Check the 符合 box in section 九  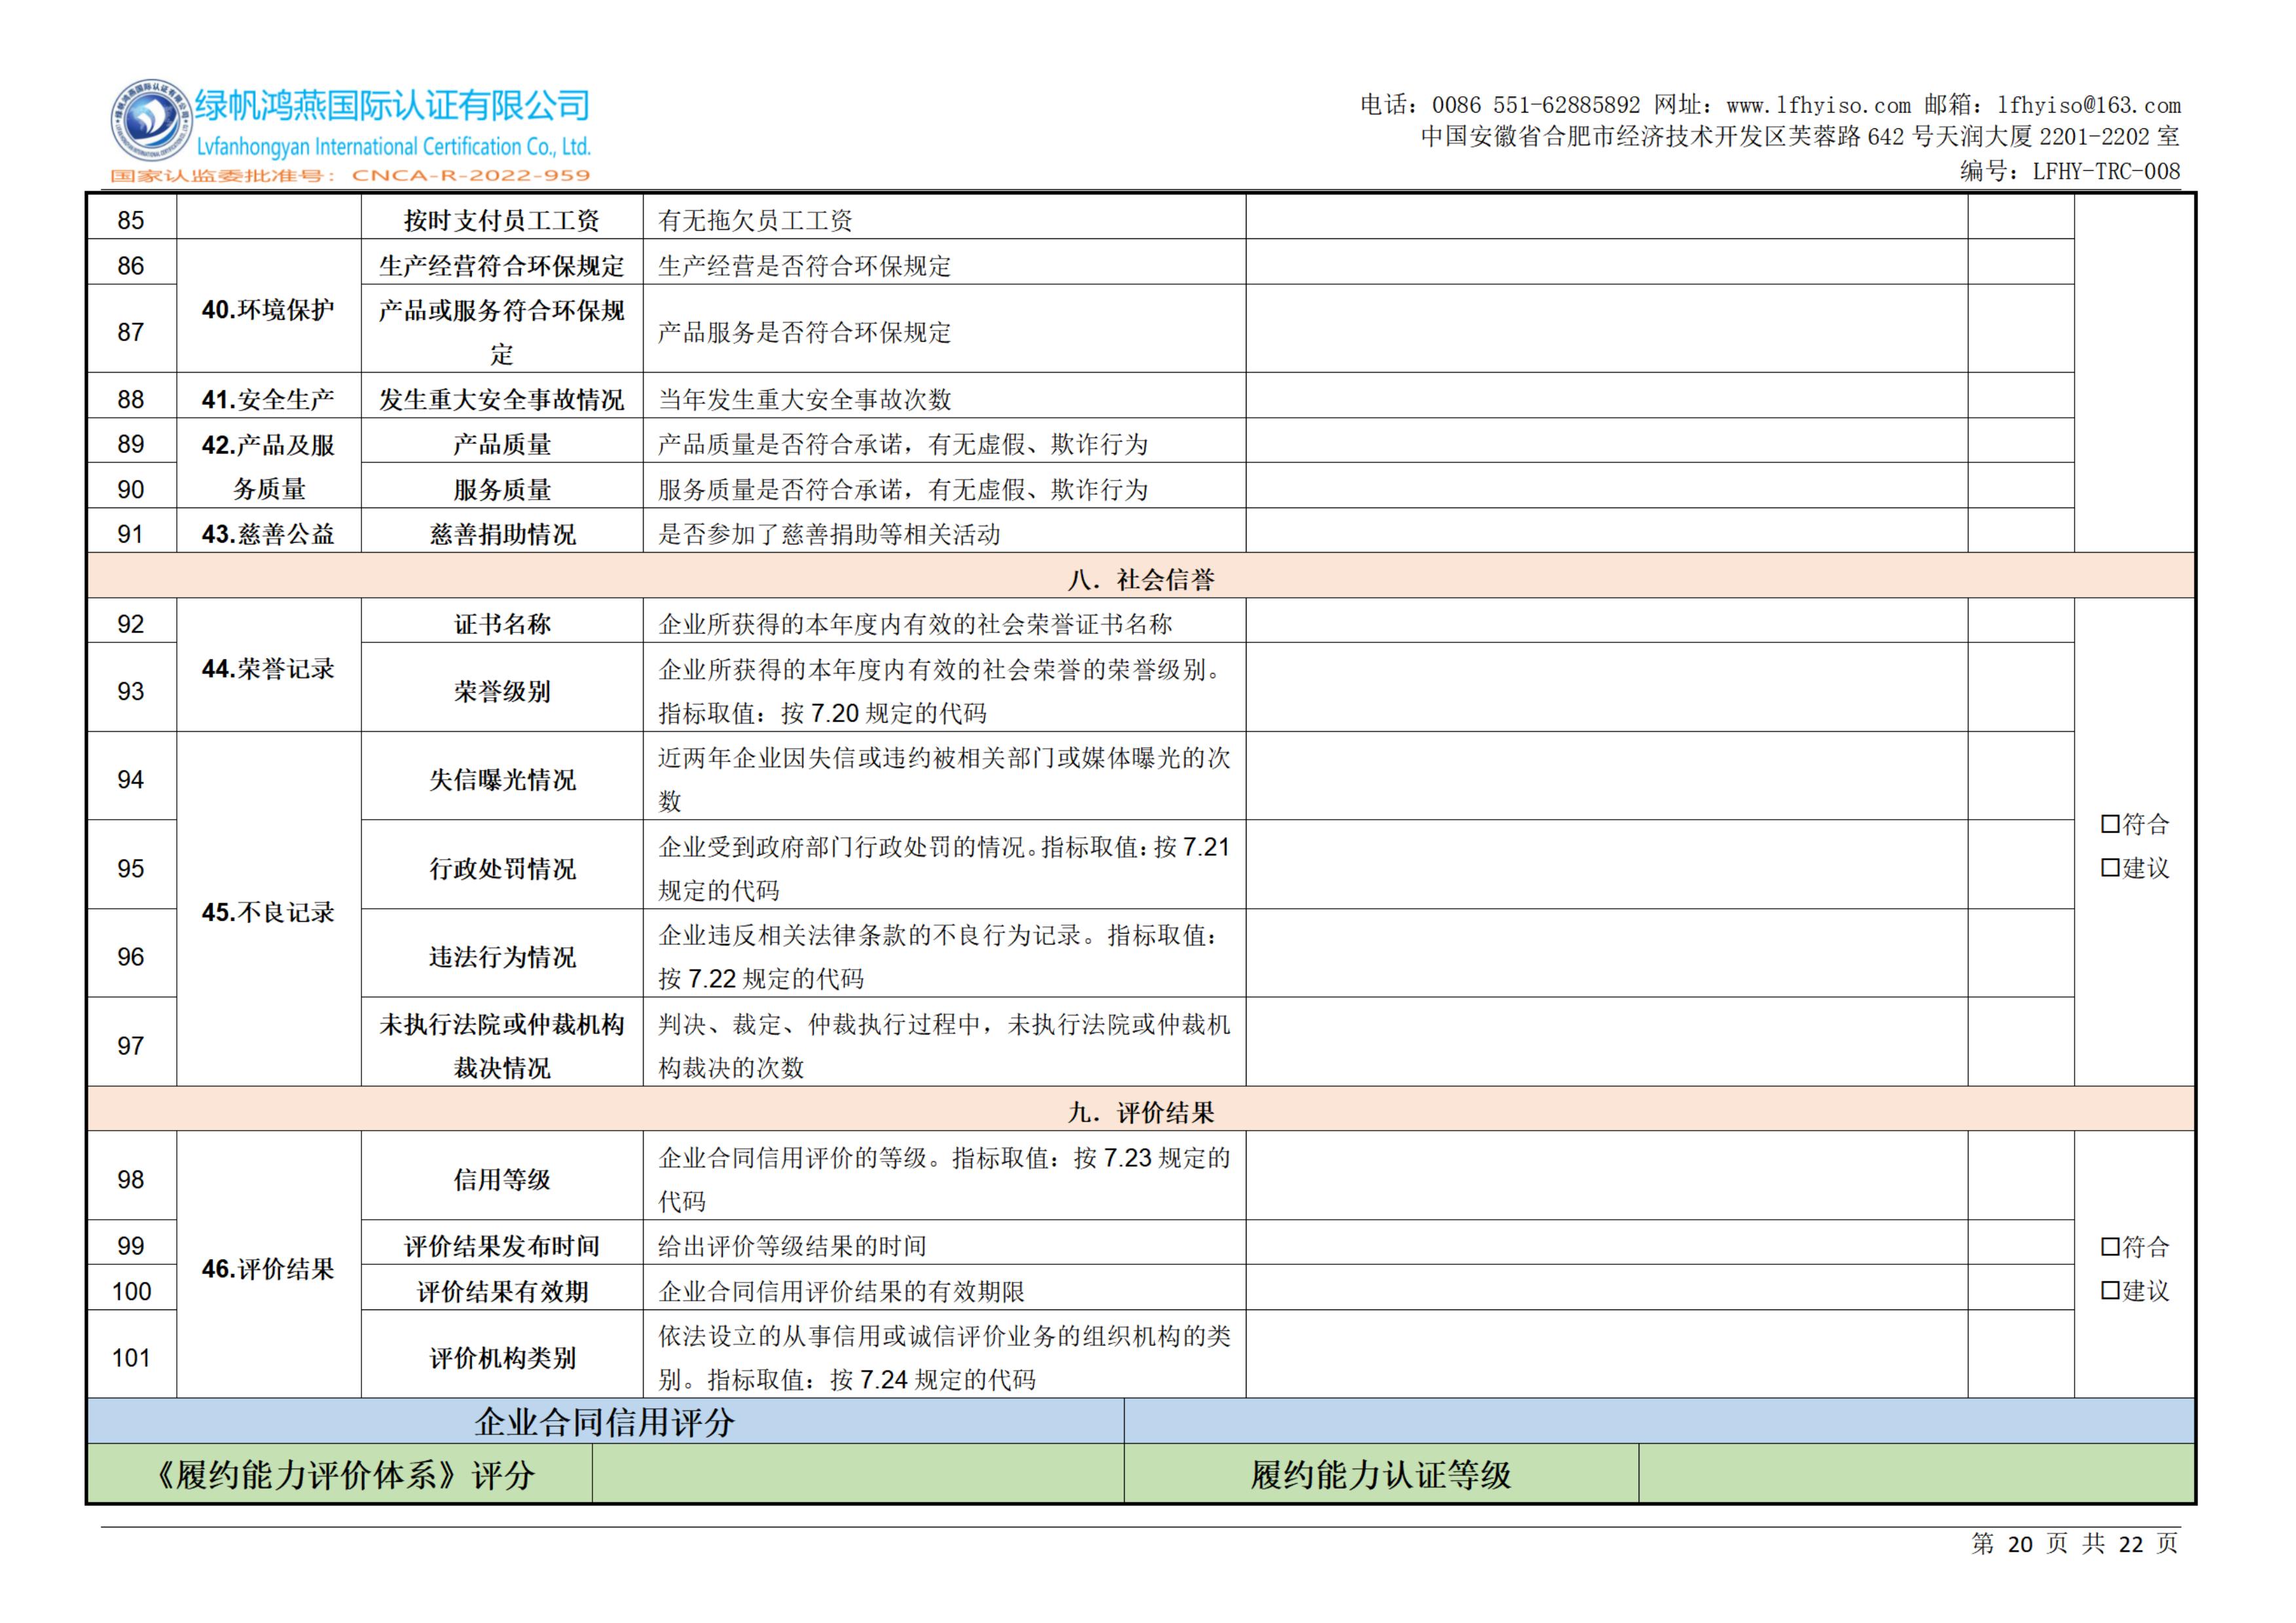2110,1247
